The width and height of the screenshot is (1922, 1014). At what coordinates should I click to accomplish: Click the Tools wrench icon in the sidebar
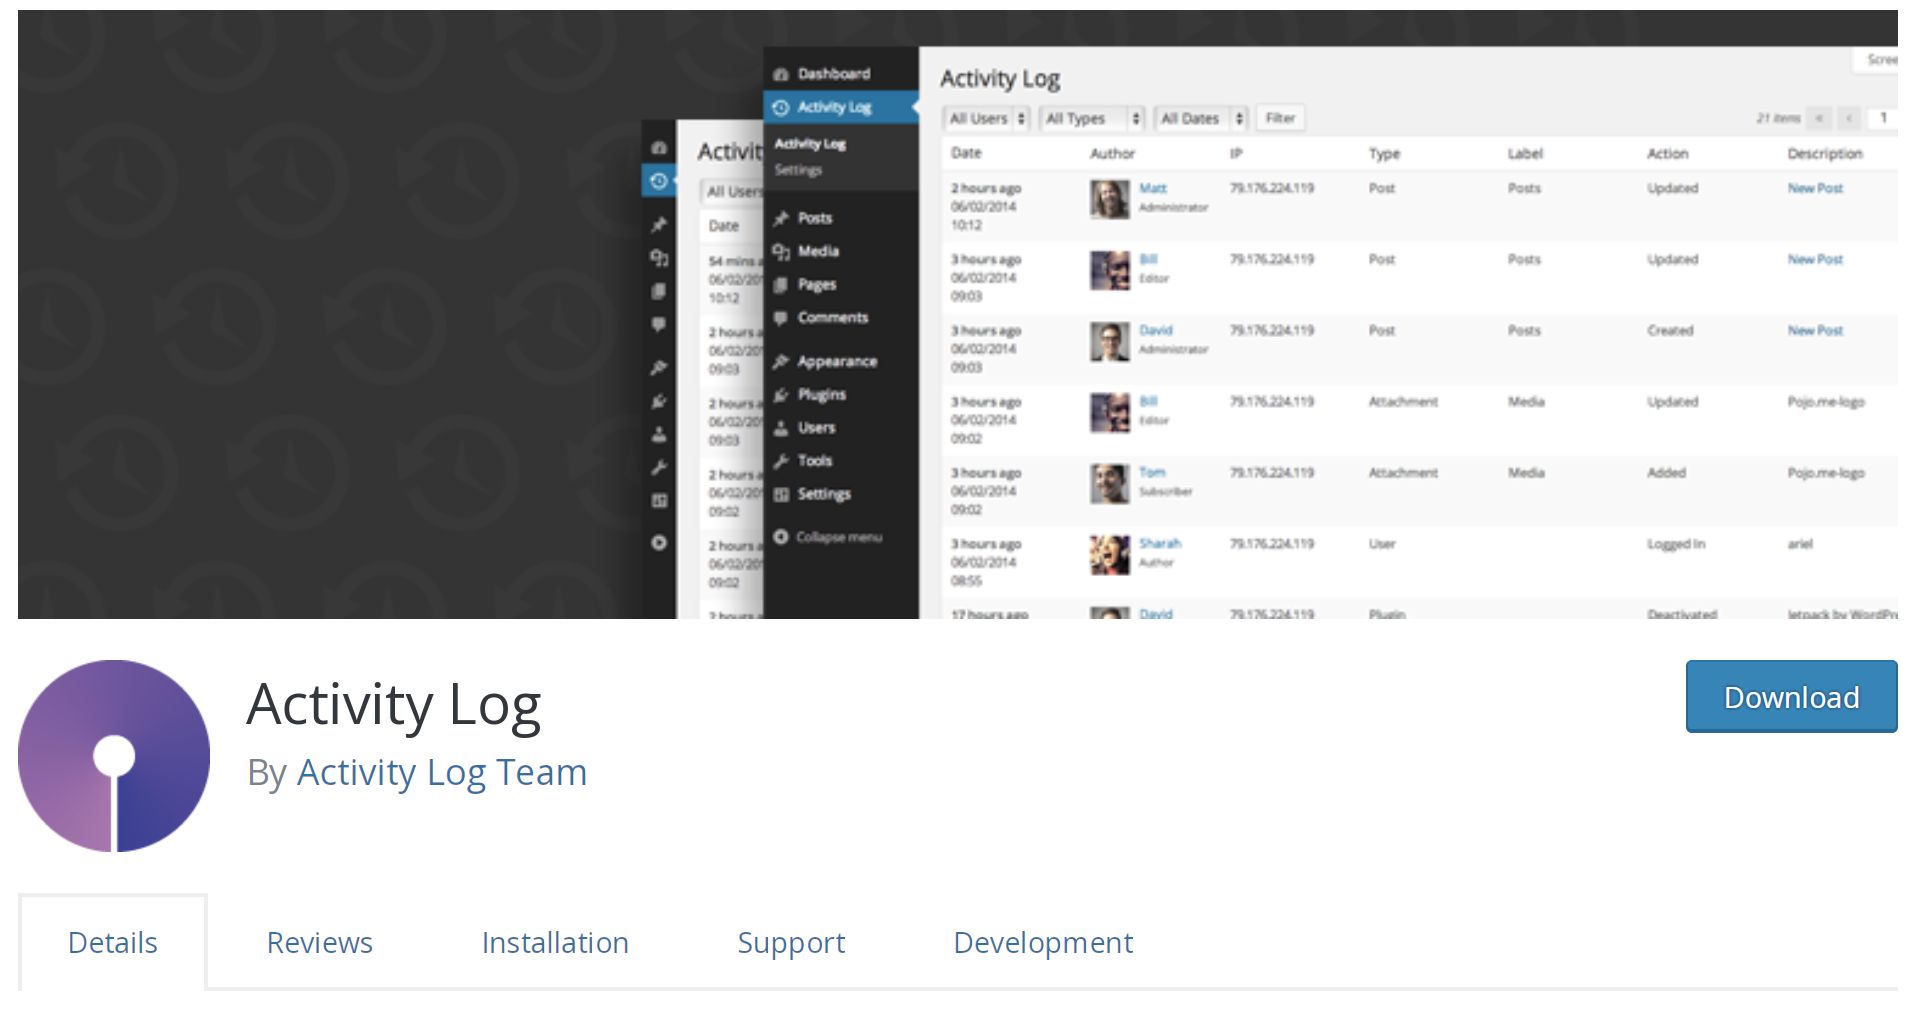(x=781, y=461)
